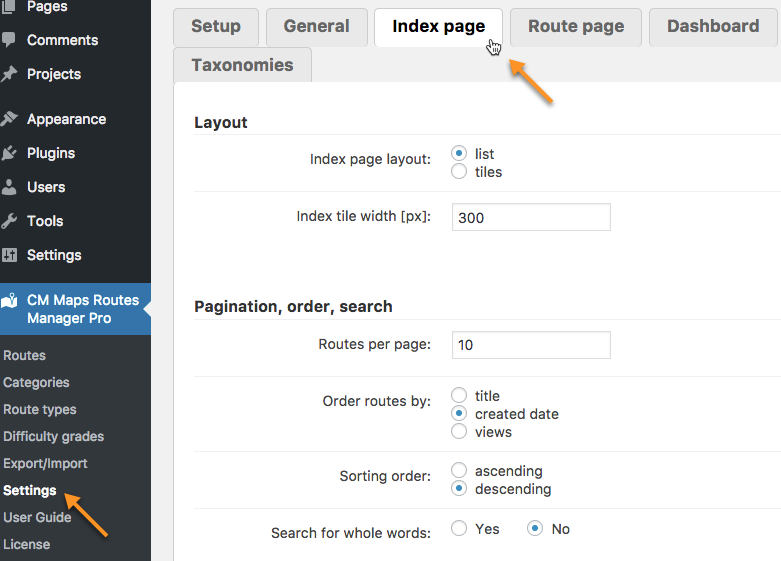781x561 pixels.
Task: Enable Yes for whole word search
Action: (x=459, y=529)
